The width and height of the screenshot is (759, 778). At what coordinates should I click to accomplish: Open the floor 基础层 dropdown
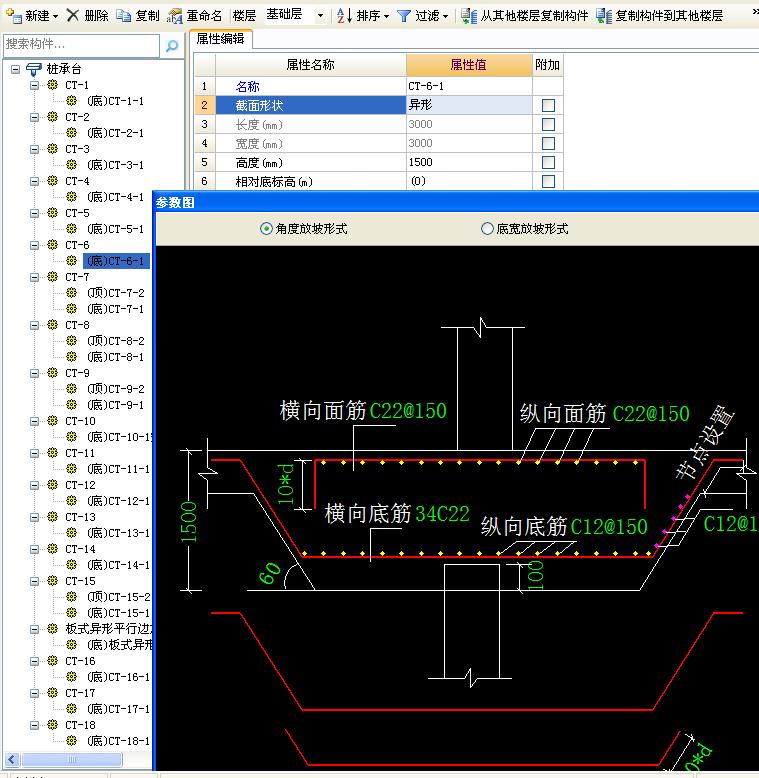pos(320,16)
